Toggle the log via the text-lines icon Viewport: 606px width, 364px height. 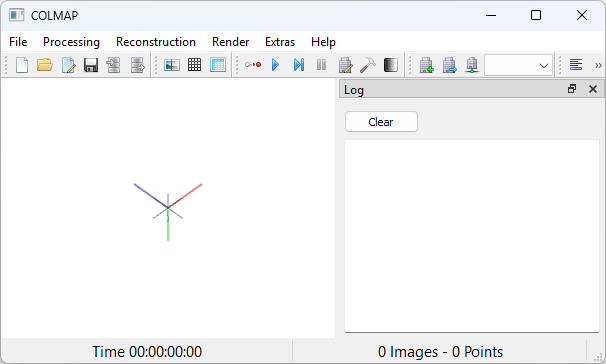point(576,65)
